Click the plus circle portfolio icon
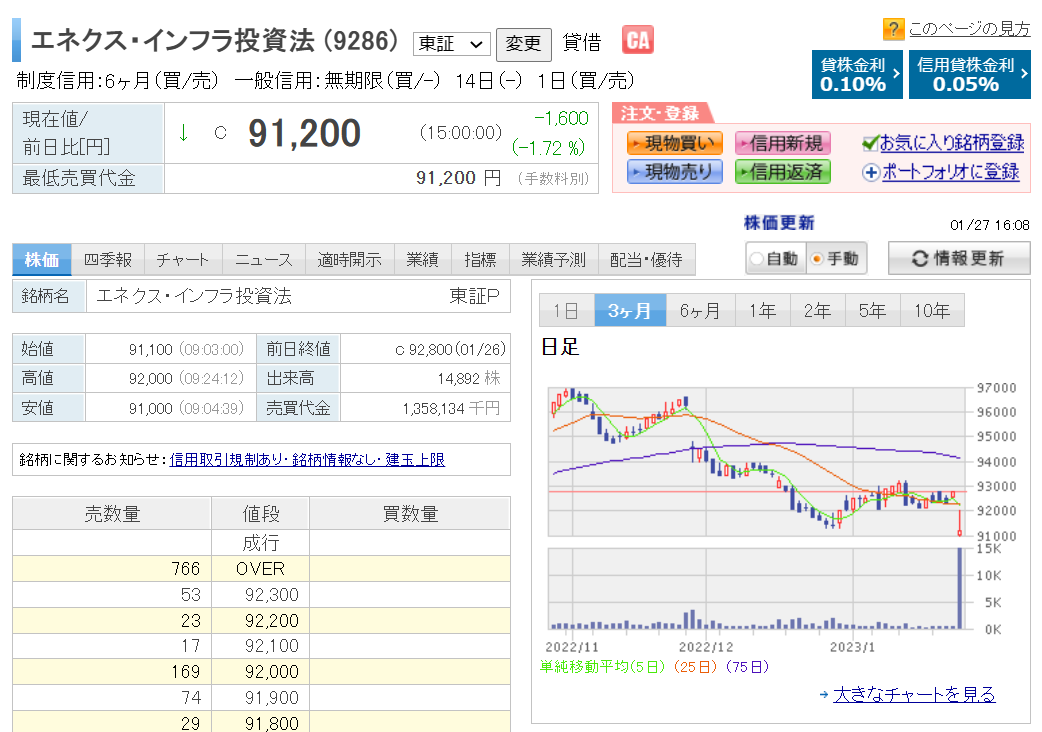The image size is (1042, 732). pyautogui.click(x=871, y=173)
